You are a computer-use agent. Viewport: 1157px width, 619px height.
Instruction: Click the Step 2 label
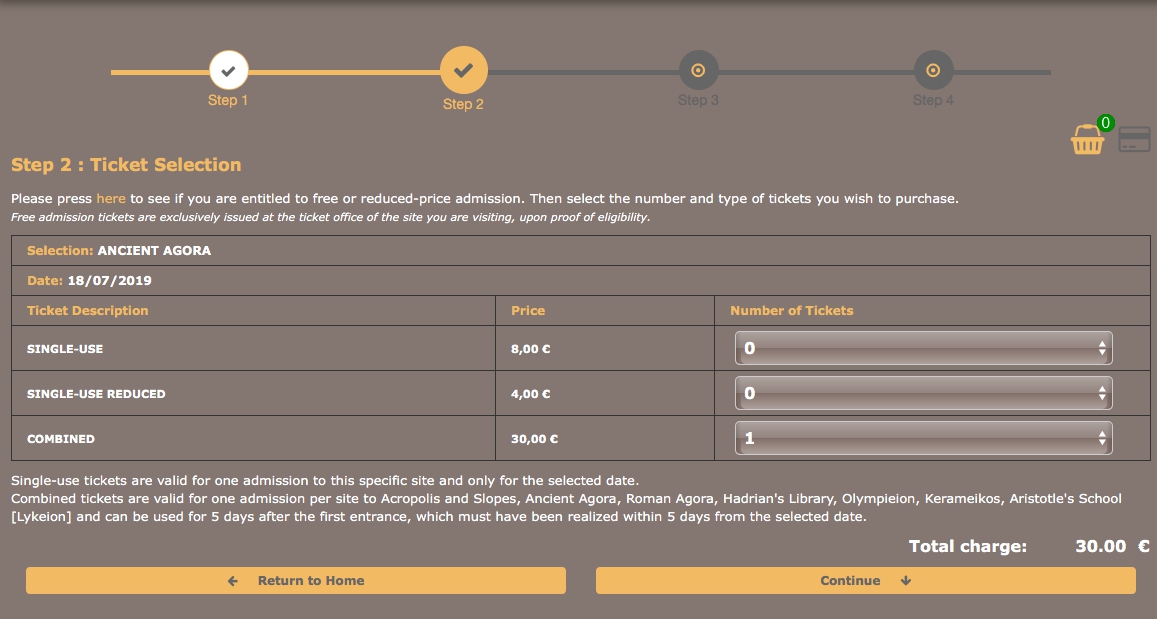(463, 105)
